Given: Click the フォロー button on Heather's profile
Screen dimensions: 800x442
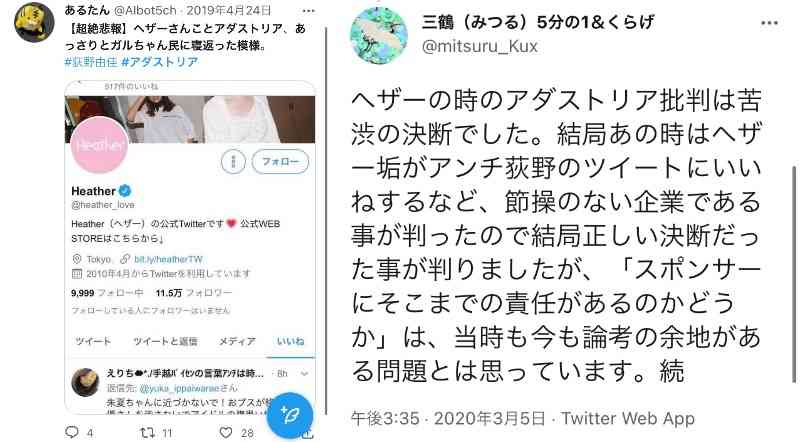Looking at the screenshot, I should 280,162.
